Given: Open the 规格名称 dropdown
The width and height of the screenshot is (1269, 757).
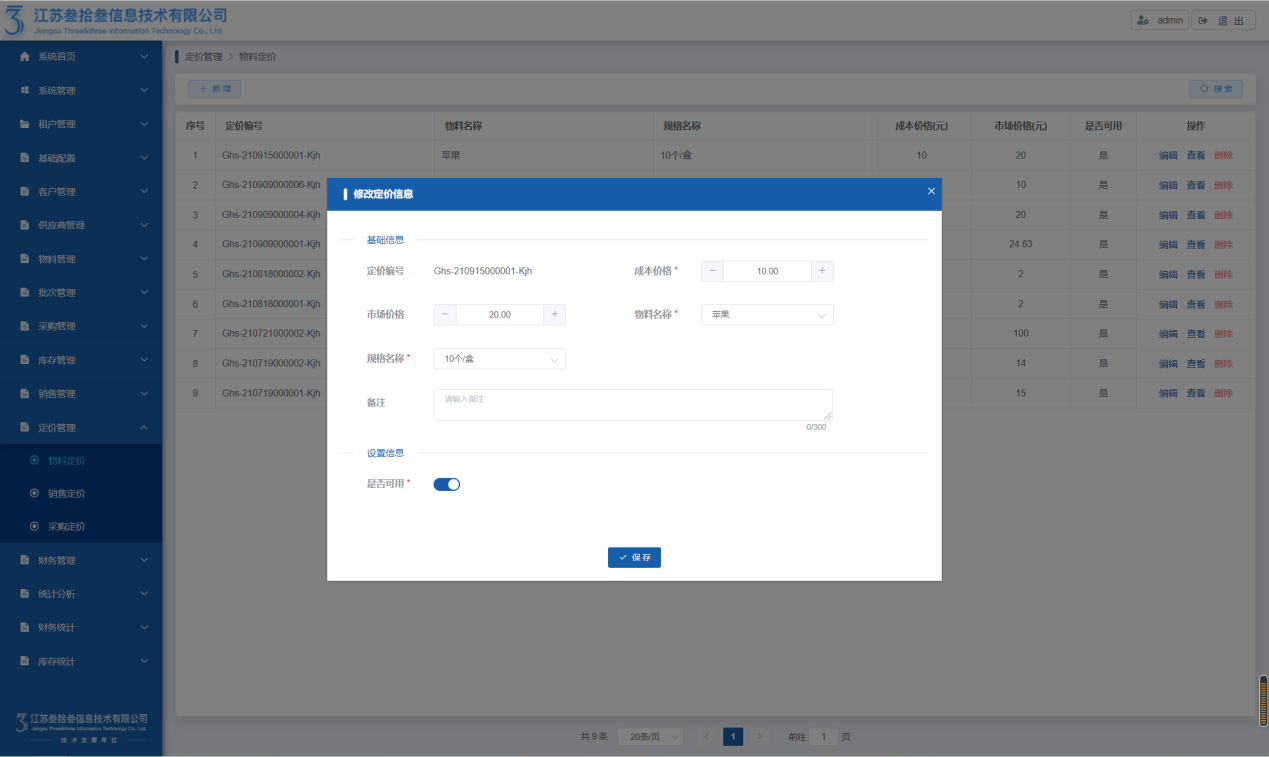Looking at the screenshot, I should [x=499, y=358].
